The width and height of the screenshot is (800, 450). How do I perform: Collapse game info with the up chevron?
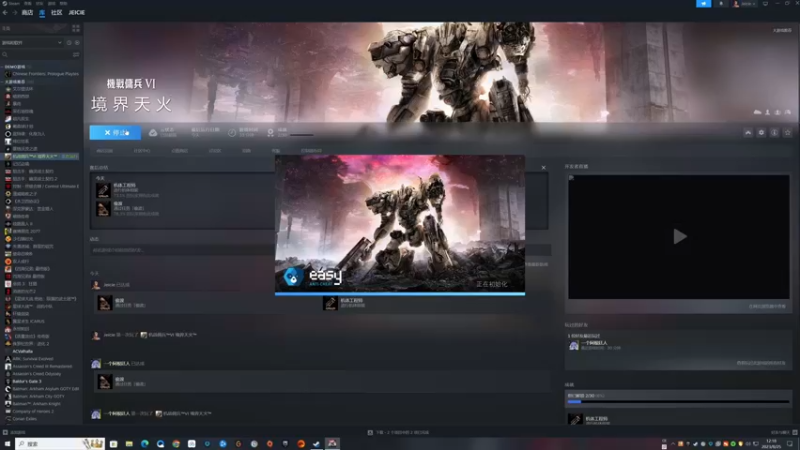click(748, 133)
